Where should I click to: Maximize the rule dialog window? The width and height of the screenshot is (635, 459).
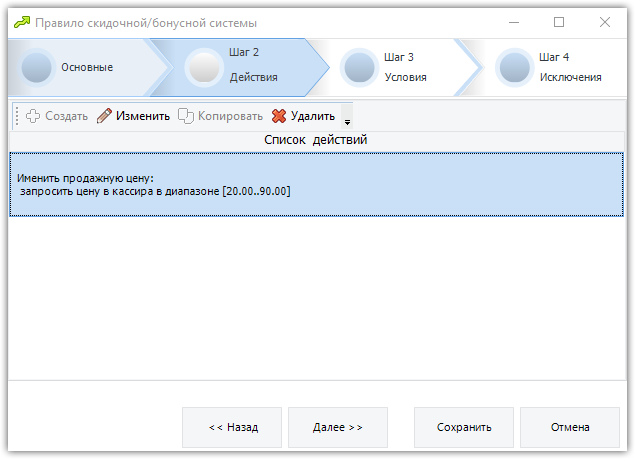tap(559, 22)
